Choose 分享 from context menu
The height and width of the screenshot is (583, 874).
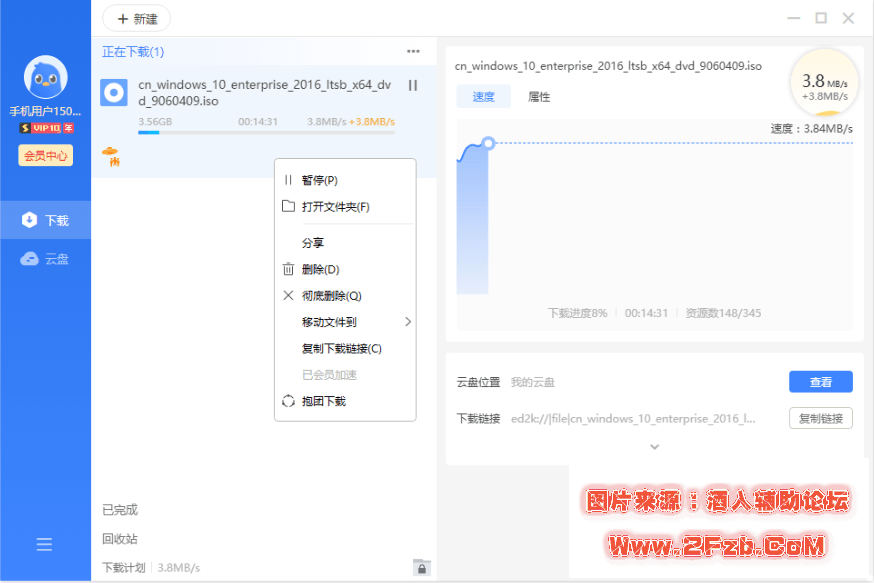(345, 243)
